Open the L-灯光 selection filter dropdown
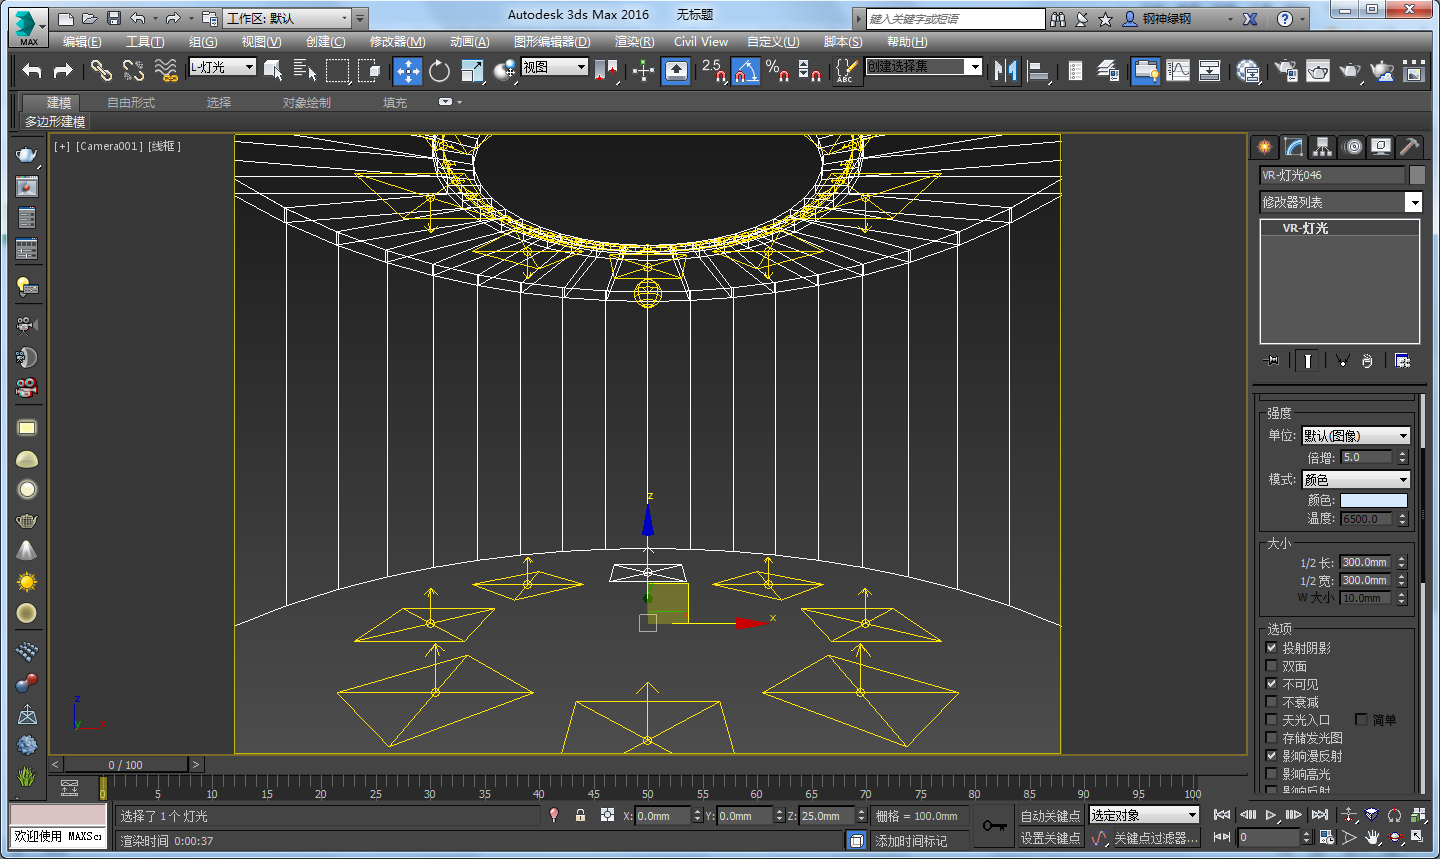This screenshot has height=859, width=1440. point(222,67)
